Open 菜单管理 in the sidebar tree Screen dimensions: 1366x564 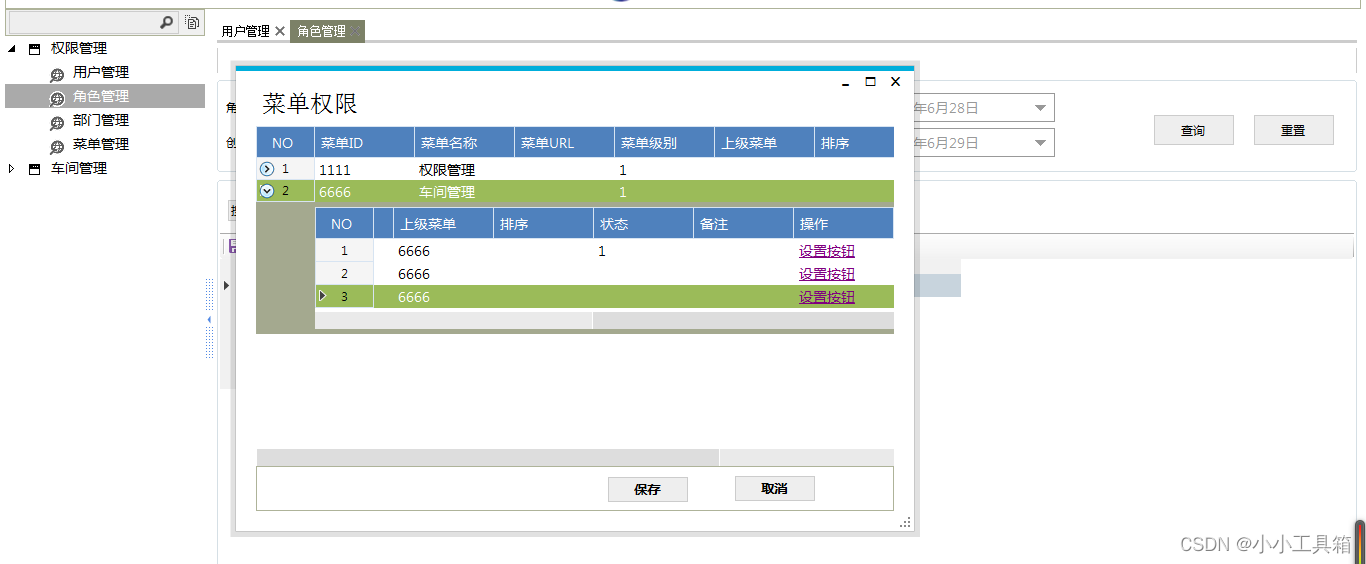[x=101, y=144]
